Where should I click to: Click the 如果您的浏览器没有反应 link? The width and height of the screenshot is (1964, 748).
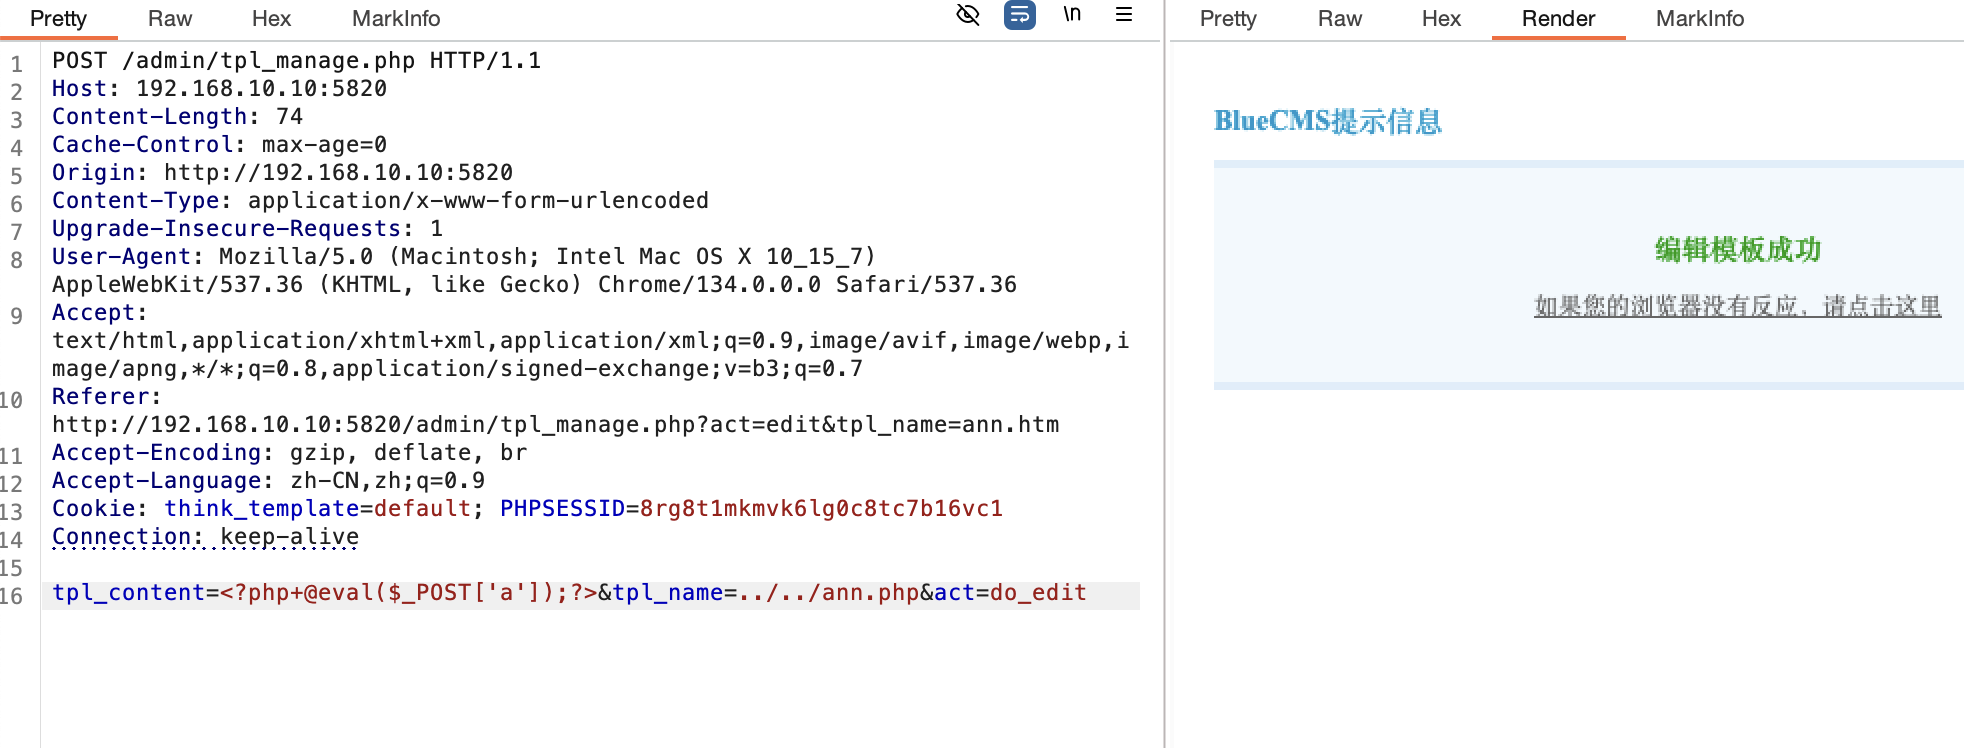(1737, 306)
